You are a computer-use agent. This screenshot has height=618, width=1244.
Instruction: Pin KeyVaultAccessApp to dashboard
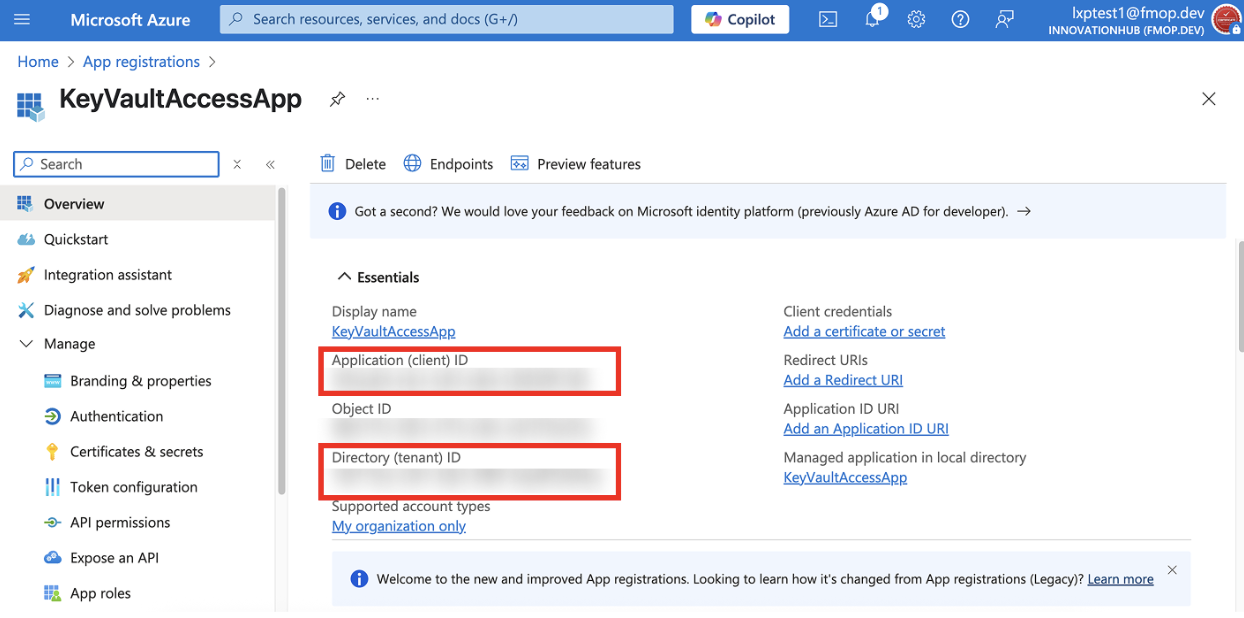pos(337,99)
